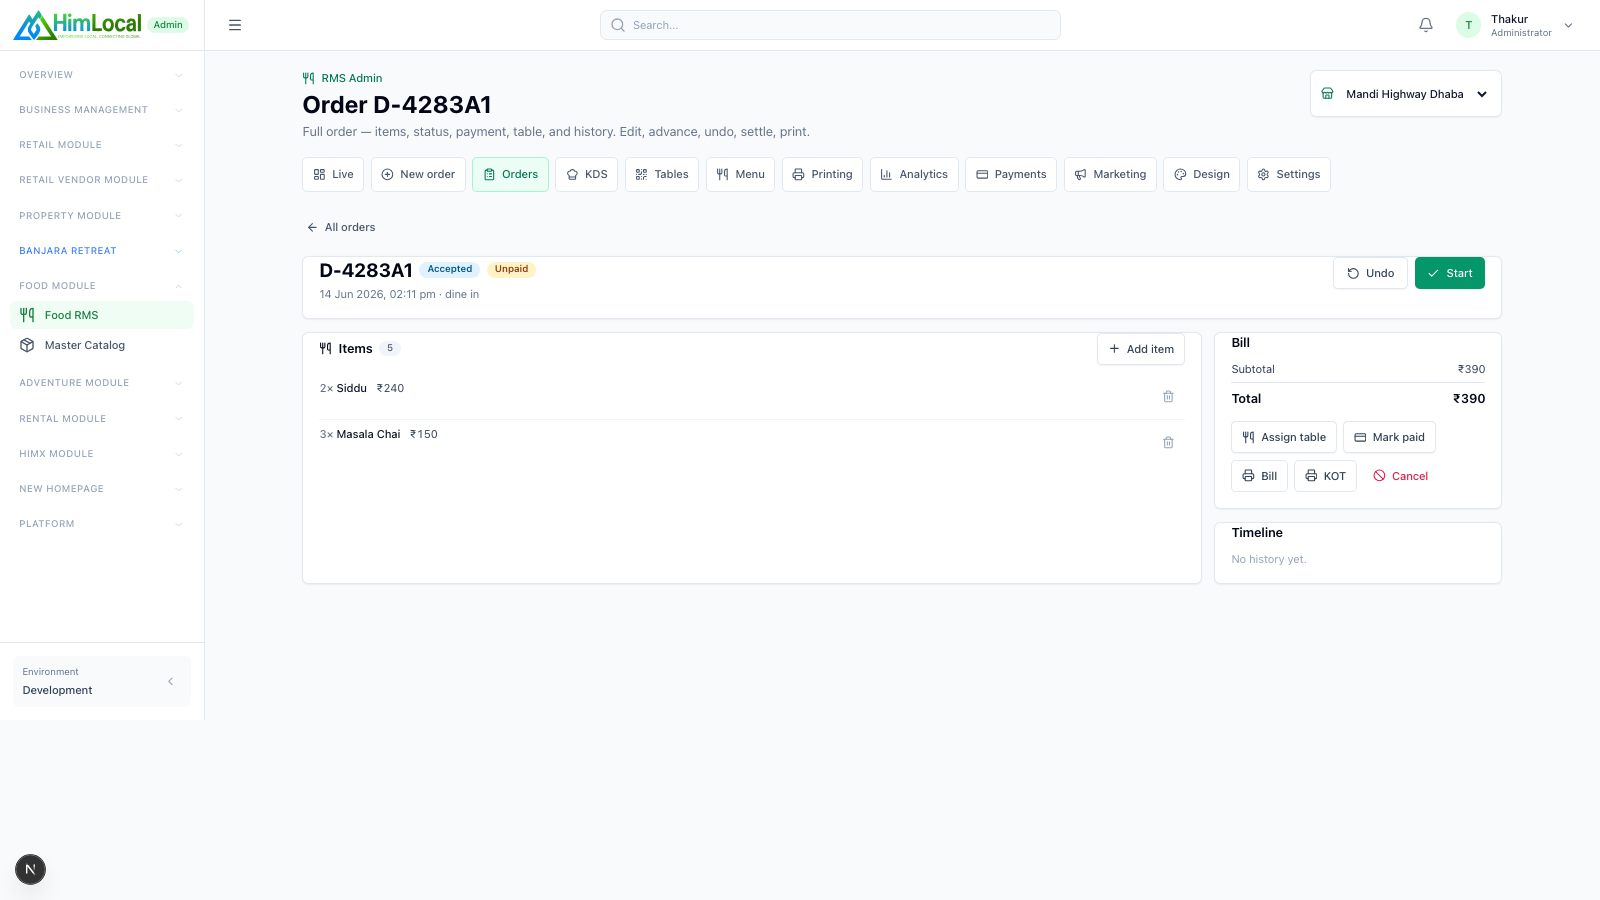The width and height of the screenshot is (1600, 900).
Task: Expand the Business Management section
Action: coord(102,110)
